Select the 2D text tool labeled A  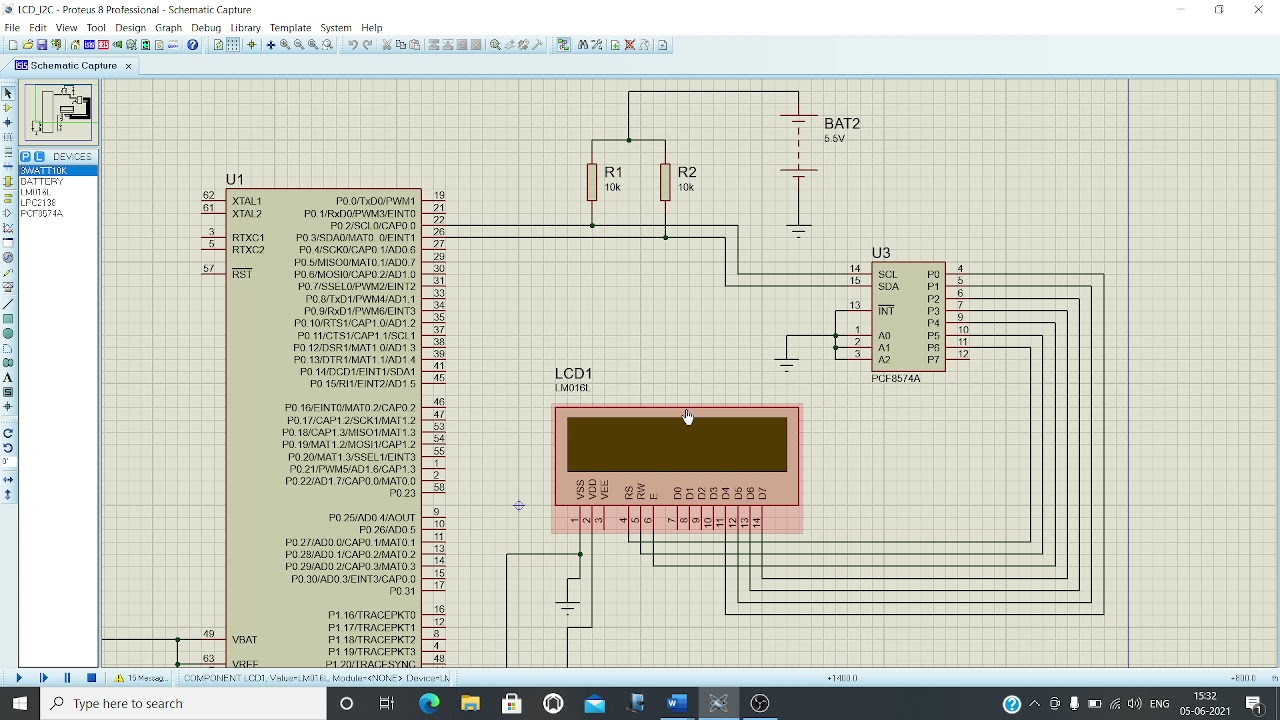(8, 377)
